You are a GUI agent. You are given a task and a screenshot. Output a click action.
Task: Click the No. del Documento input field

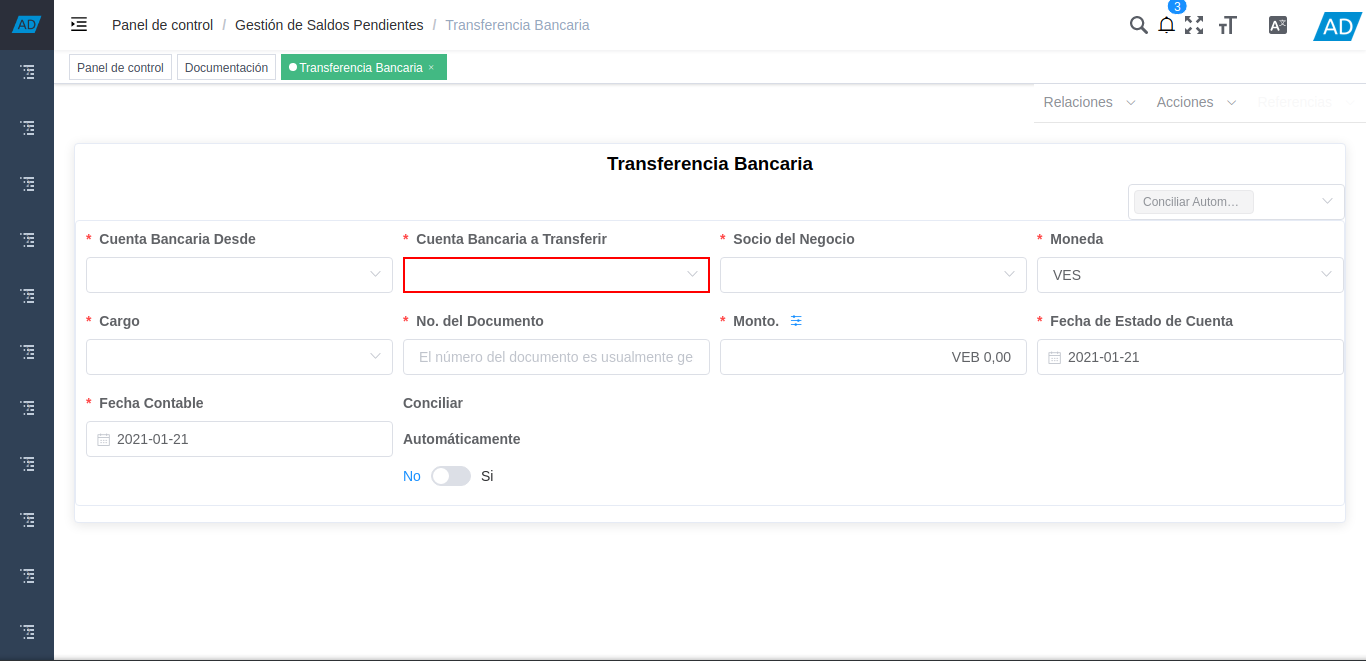tap(556, 356)
